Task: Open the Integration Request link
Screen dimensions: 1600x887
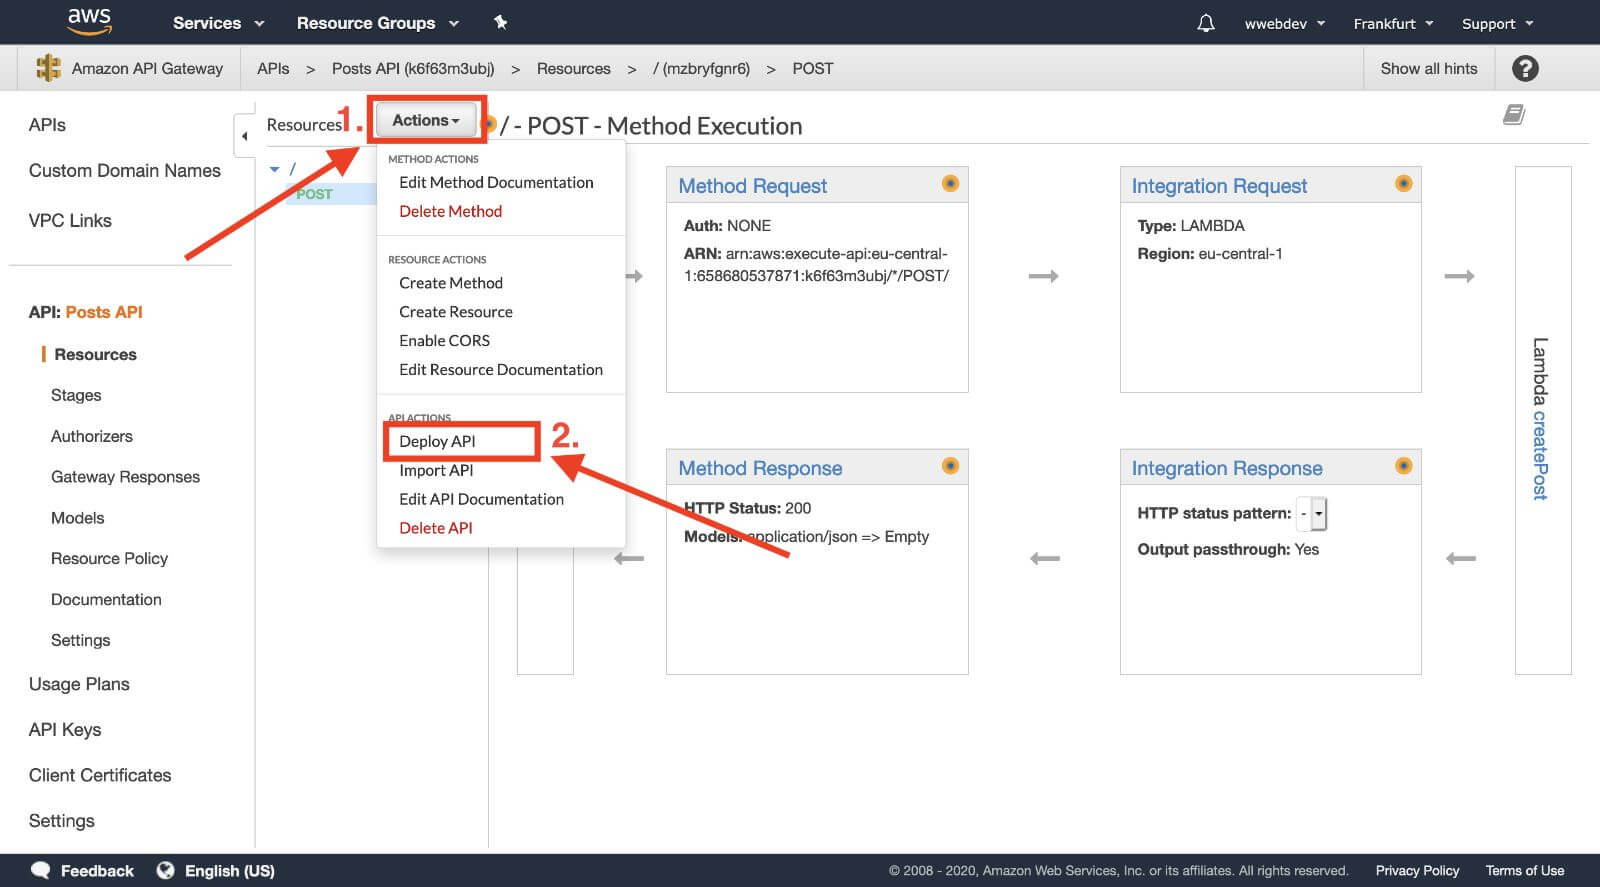Action: tap(1219, 186)
